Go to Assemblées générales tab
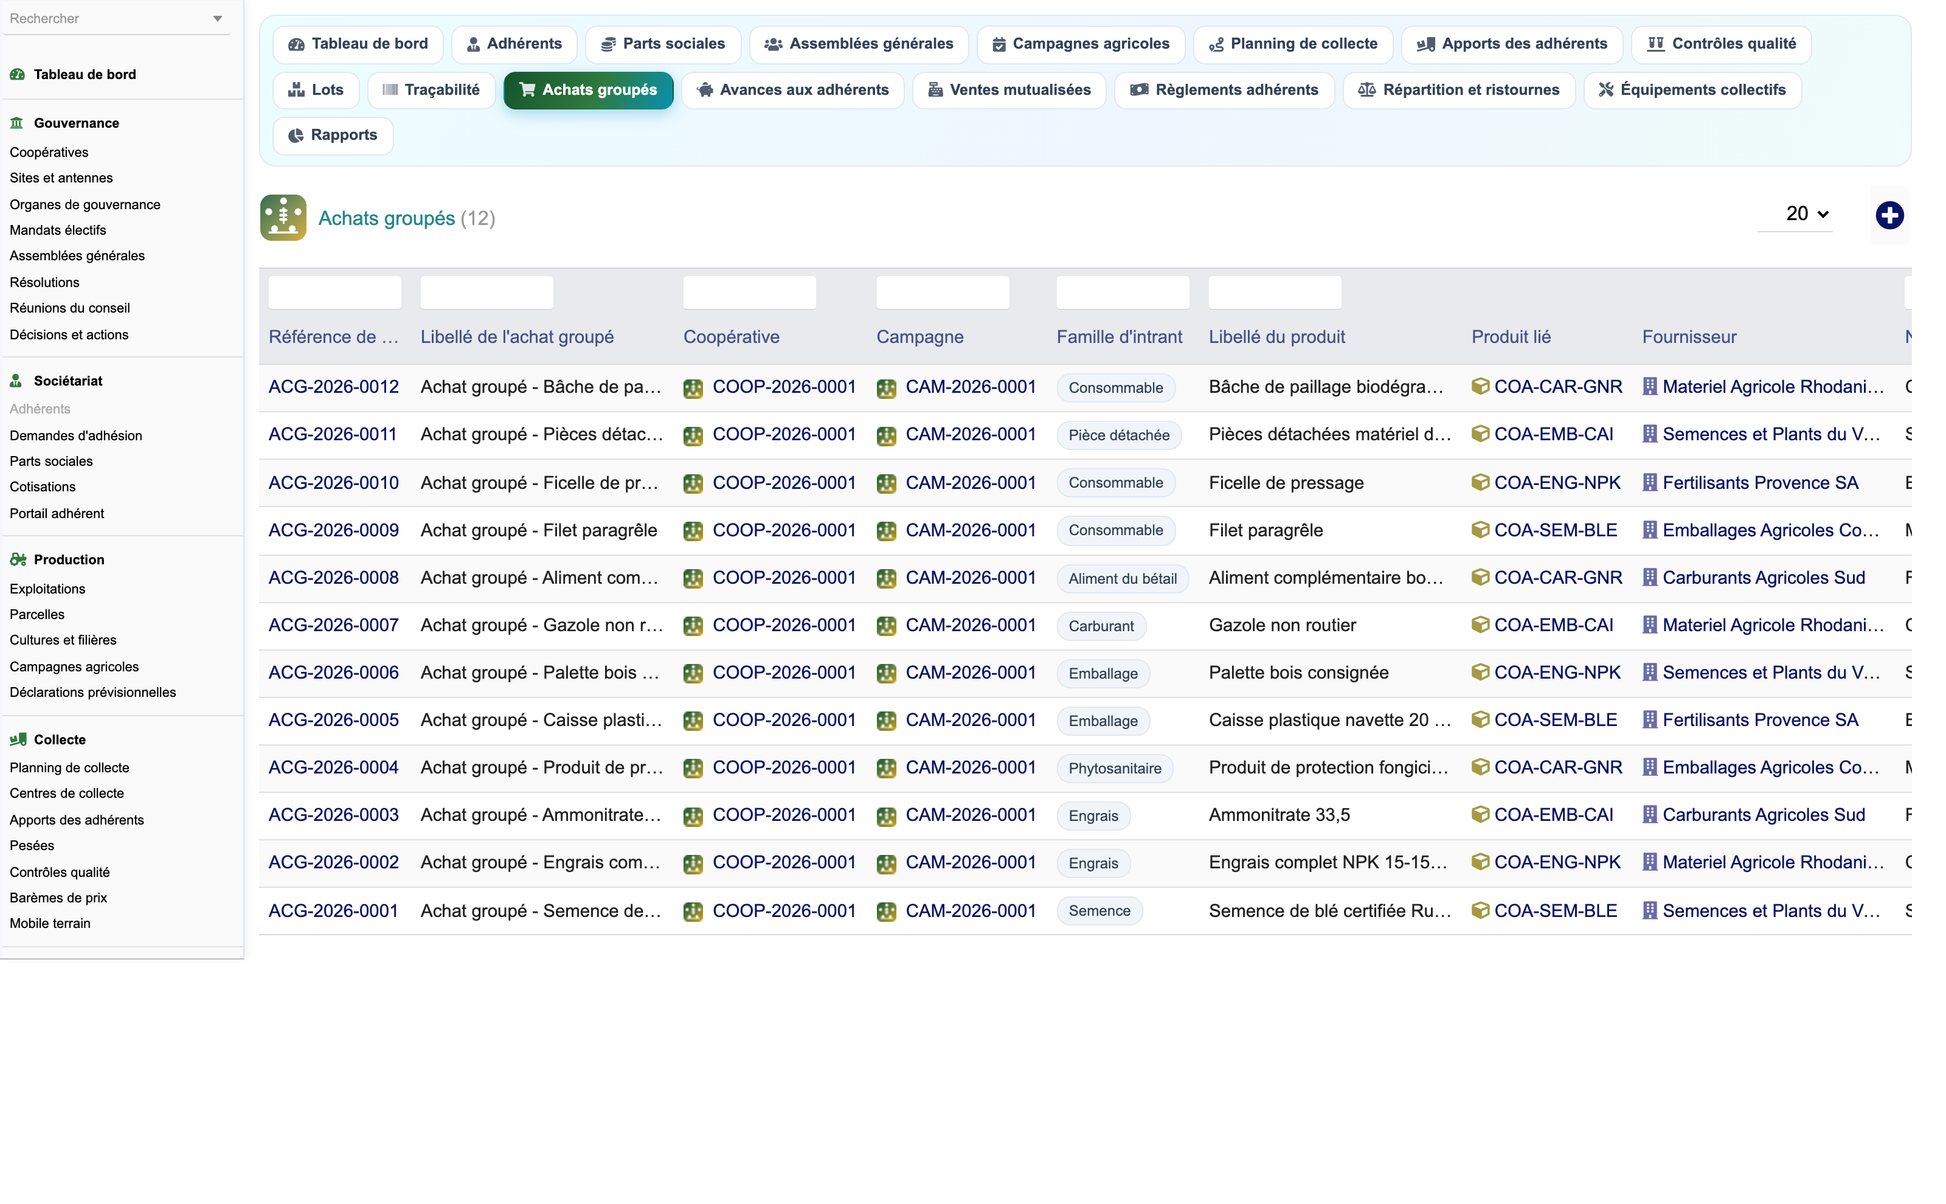 tap(859, 44)
